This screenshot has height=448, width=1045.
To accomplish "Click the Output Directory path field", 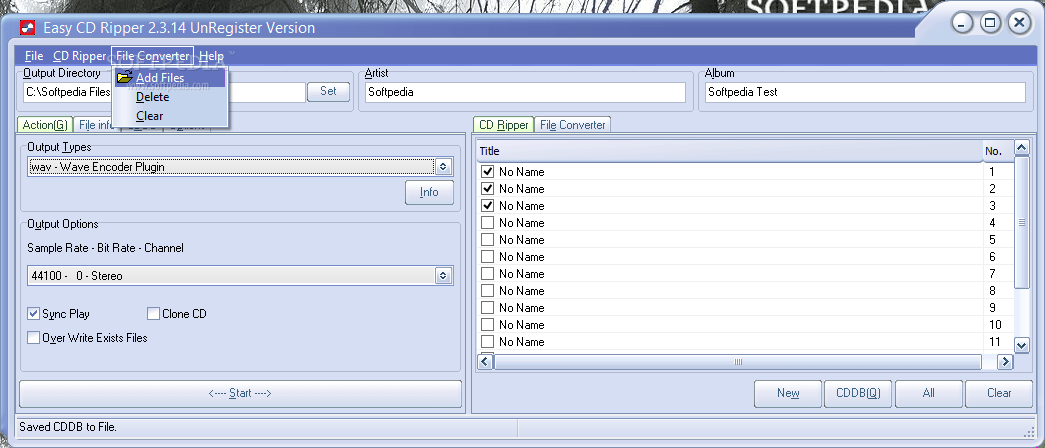I will point(164,92).
